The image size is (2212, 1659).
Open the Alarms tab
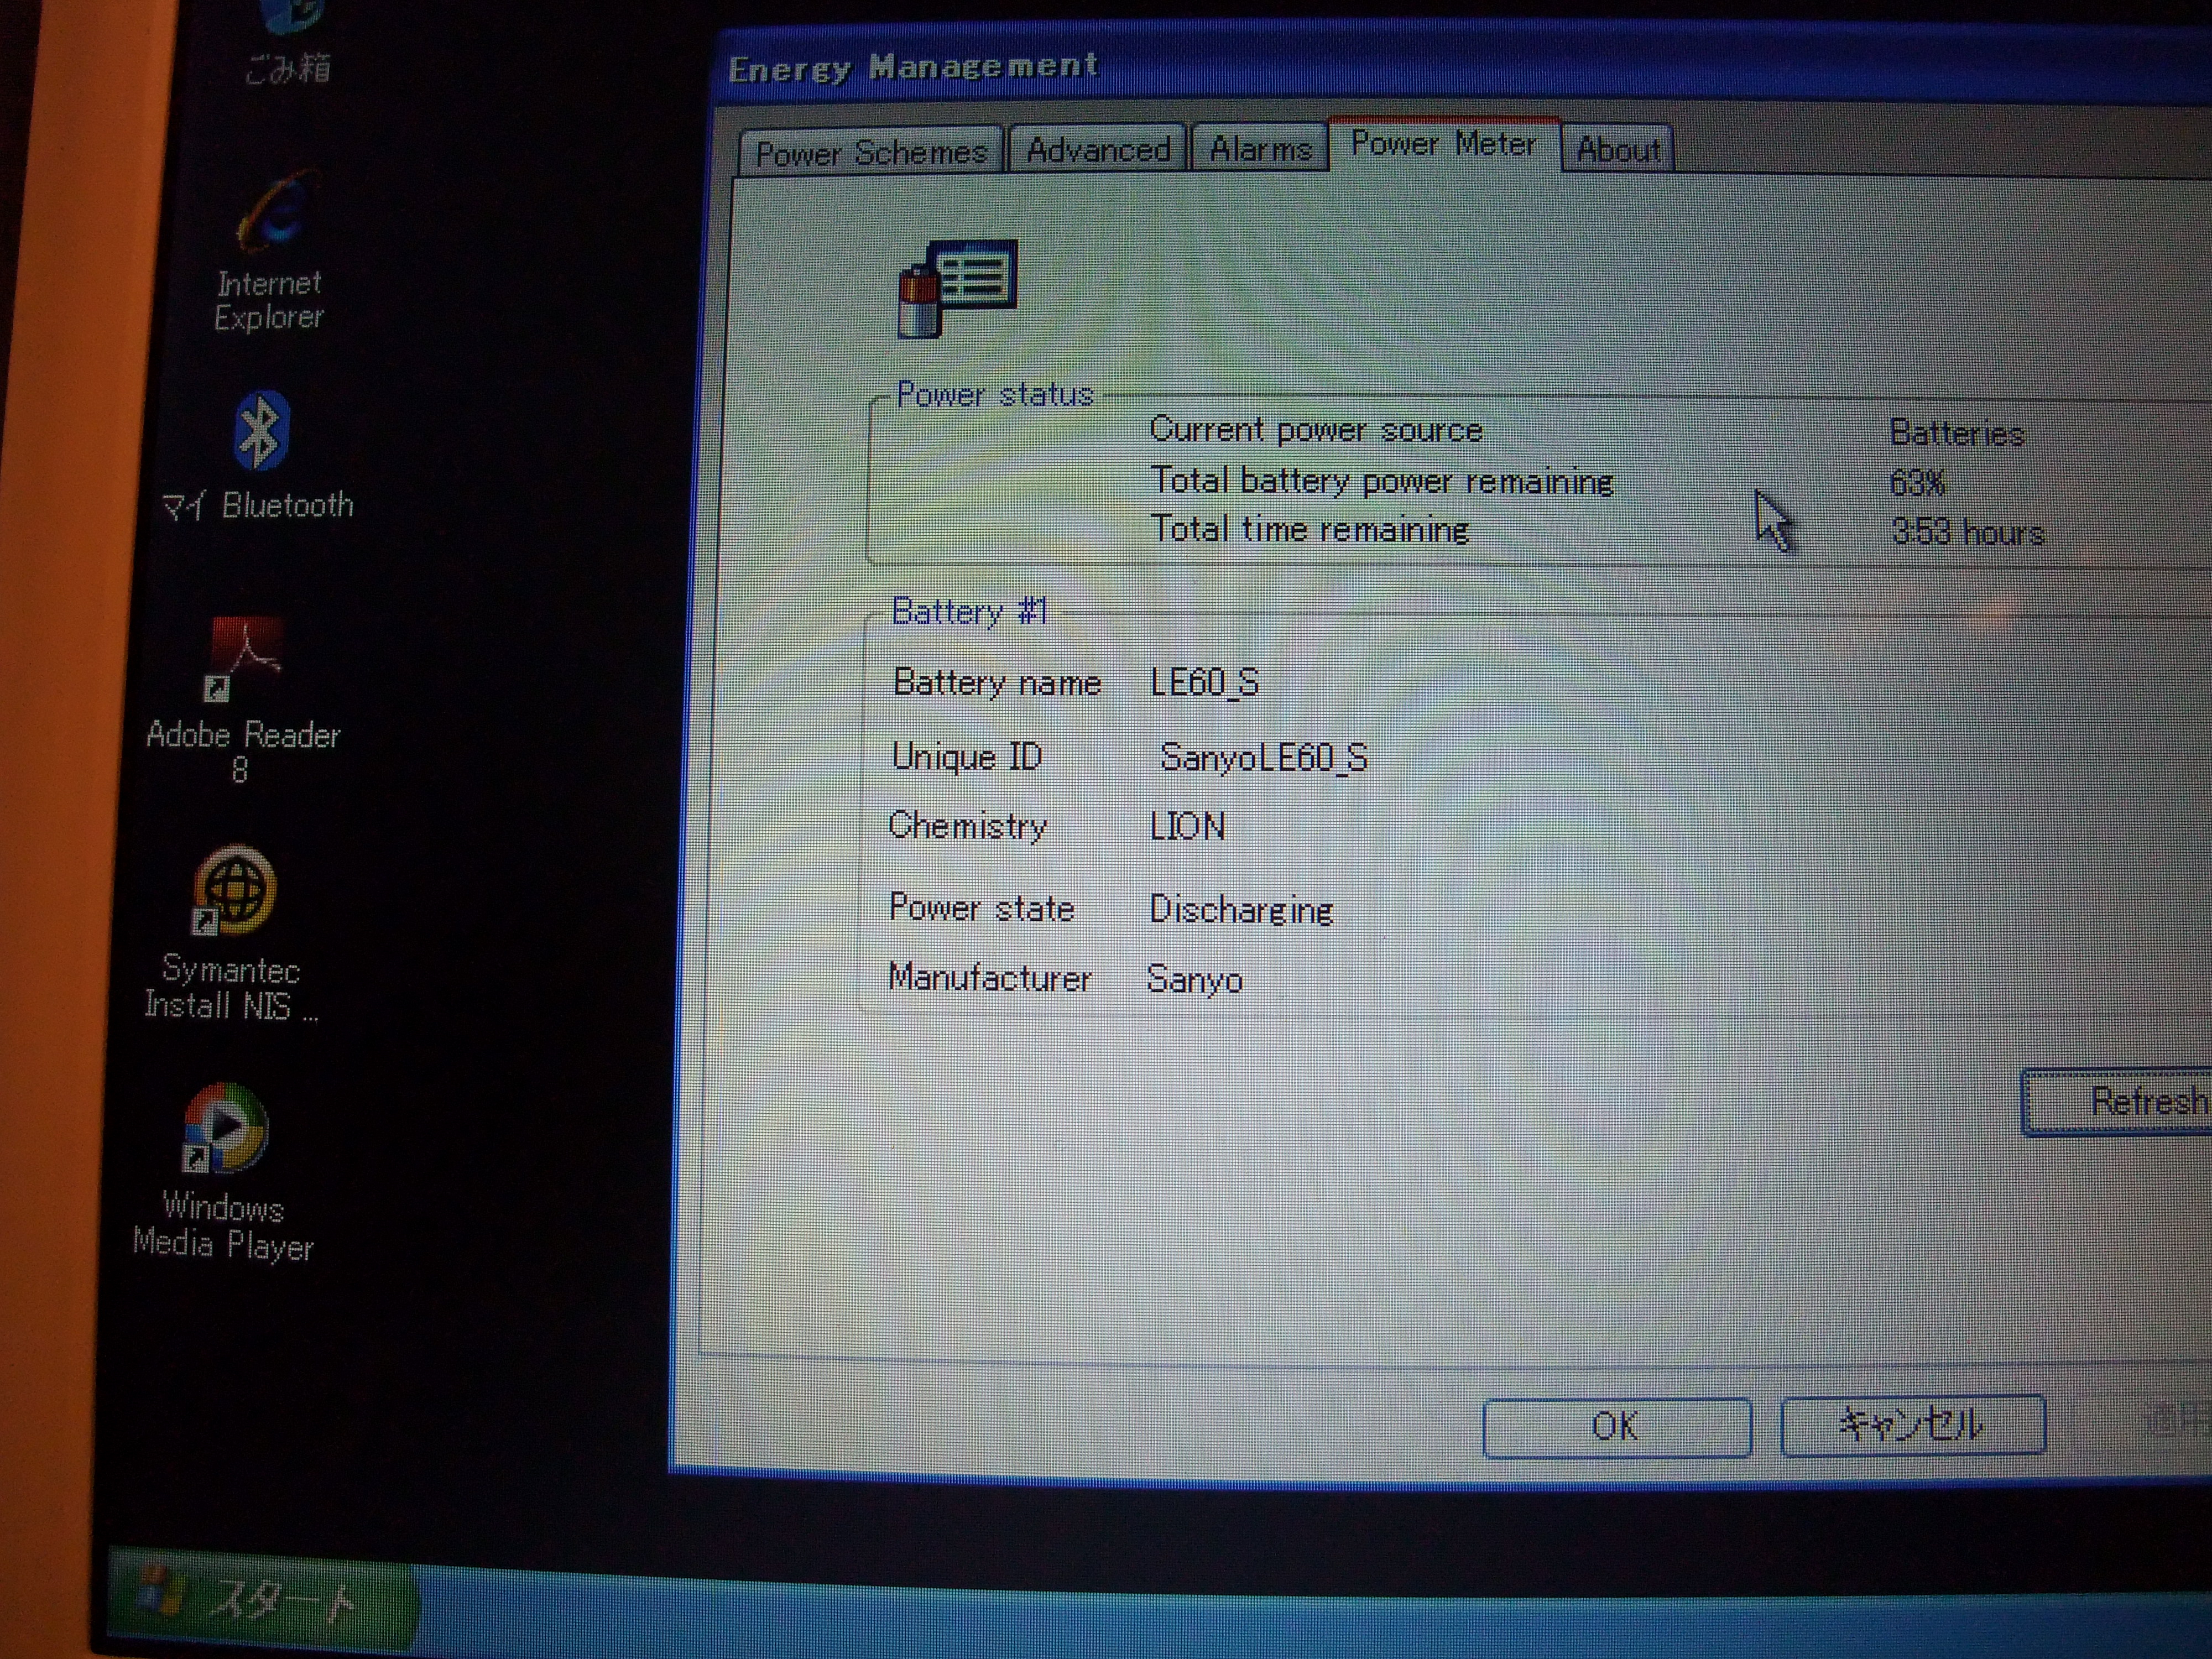point(1260,149)
